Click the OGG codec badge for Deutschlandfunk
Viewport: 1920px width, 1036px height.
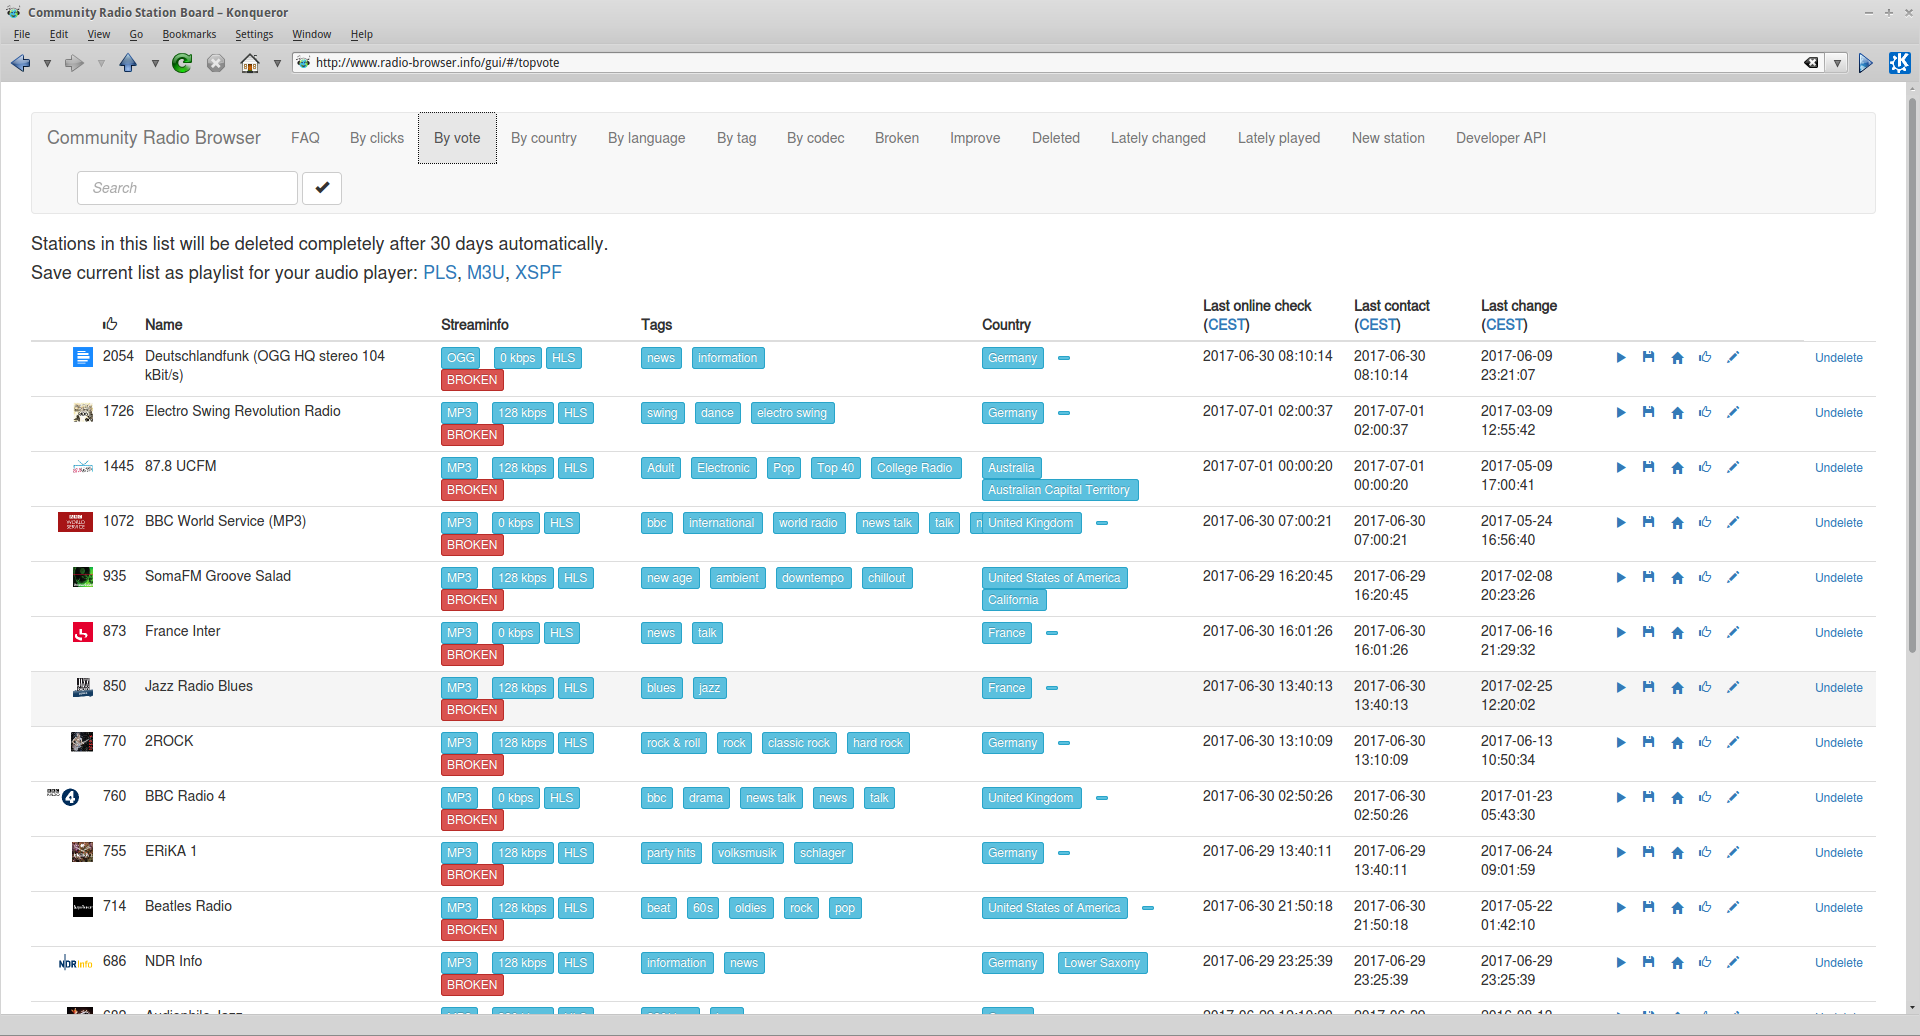(460, 358)
